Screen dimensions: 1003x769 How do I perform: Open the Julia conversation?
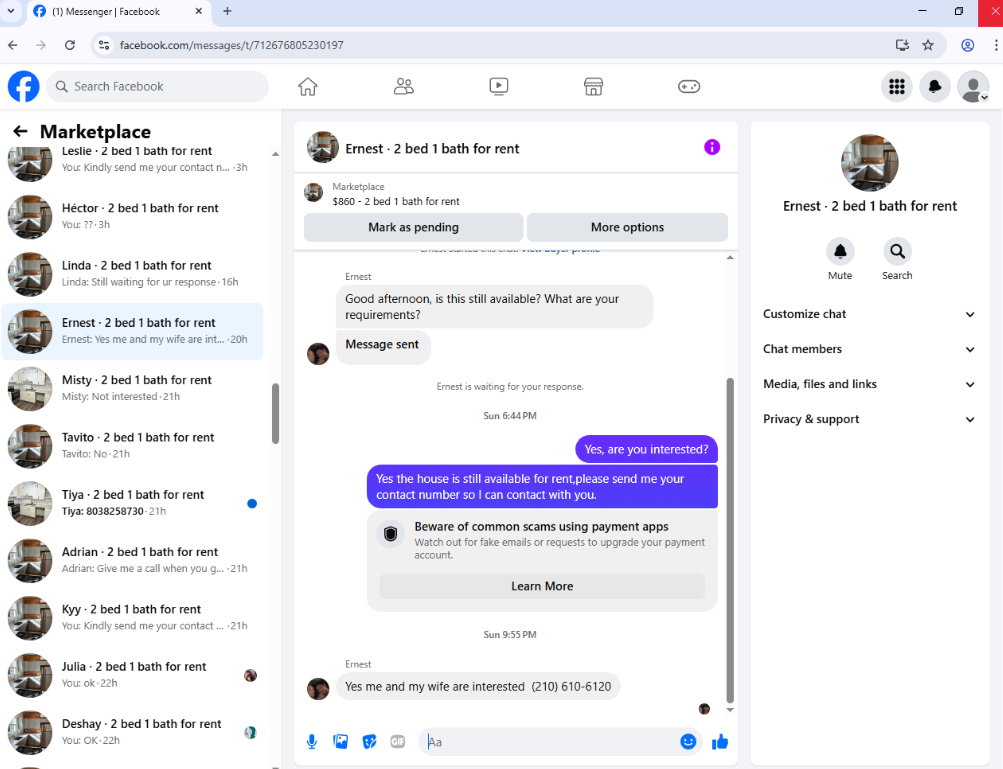click(x=132, y=675)
